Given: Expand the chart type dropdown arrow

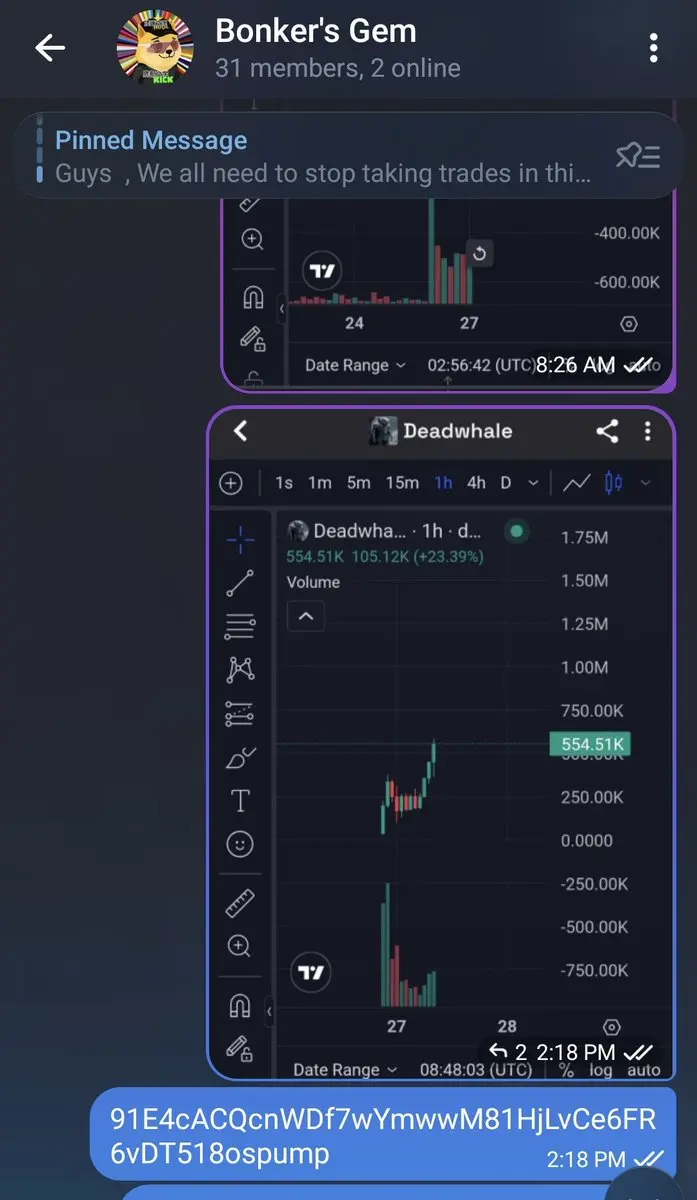Looking at the screenshot, I should pyautogui.click(x=645, y=484).
